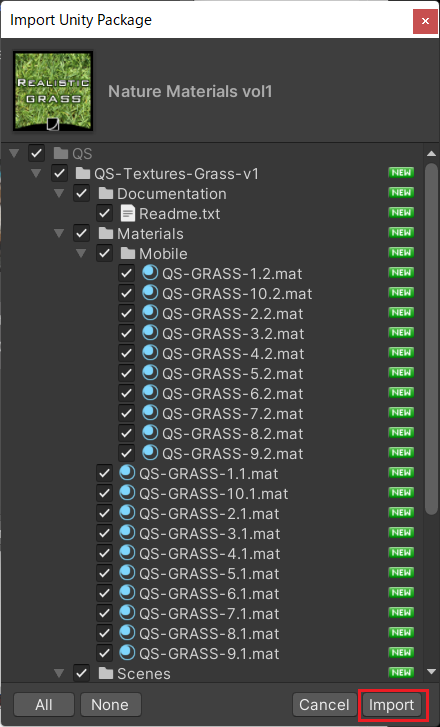Click the Realistic Grass package thumbnail
Image resolution: width=440 pixels, height=727 pixels.
tap(53, 91)
